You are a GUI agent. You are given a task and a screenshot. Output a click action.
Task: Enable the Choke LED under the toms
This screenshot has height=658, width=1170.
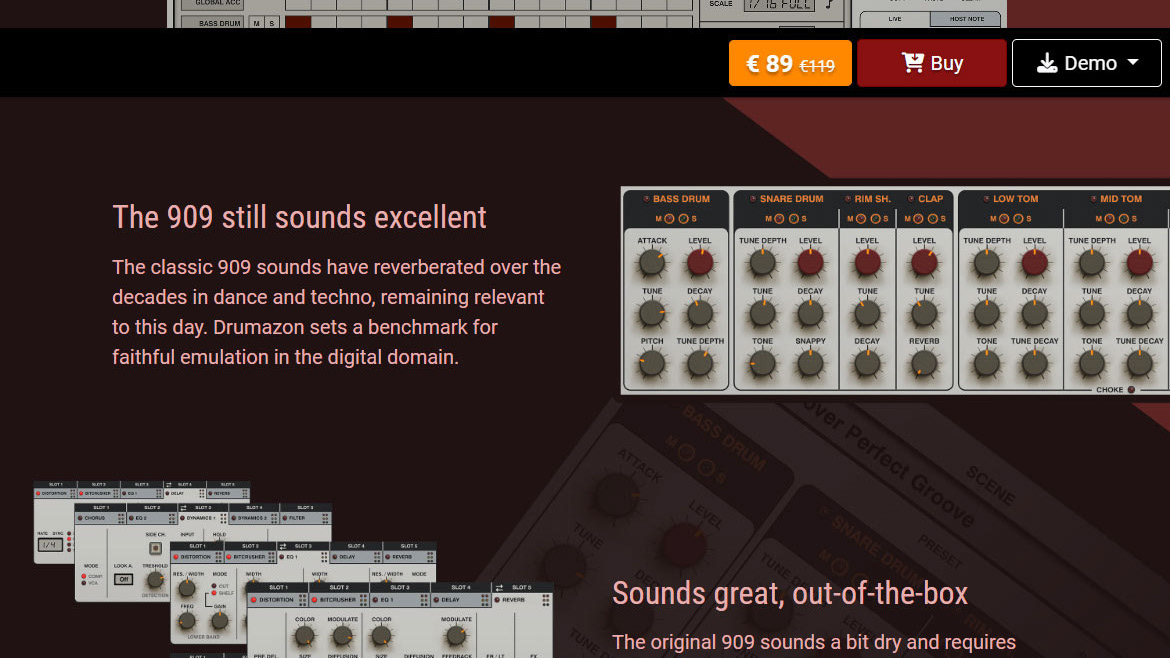point(1131,389)
